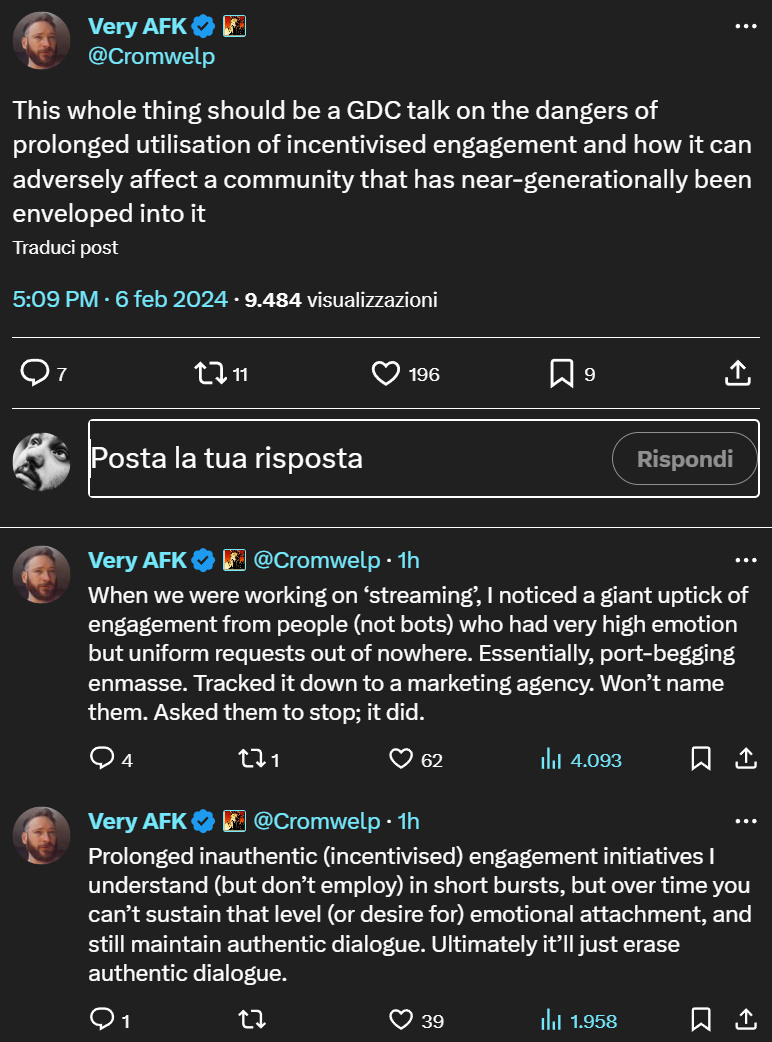Click the 'Traduci post' translate link
The image size is (772, 1042).
coord(65,247)
